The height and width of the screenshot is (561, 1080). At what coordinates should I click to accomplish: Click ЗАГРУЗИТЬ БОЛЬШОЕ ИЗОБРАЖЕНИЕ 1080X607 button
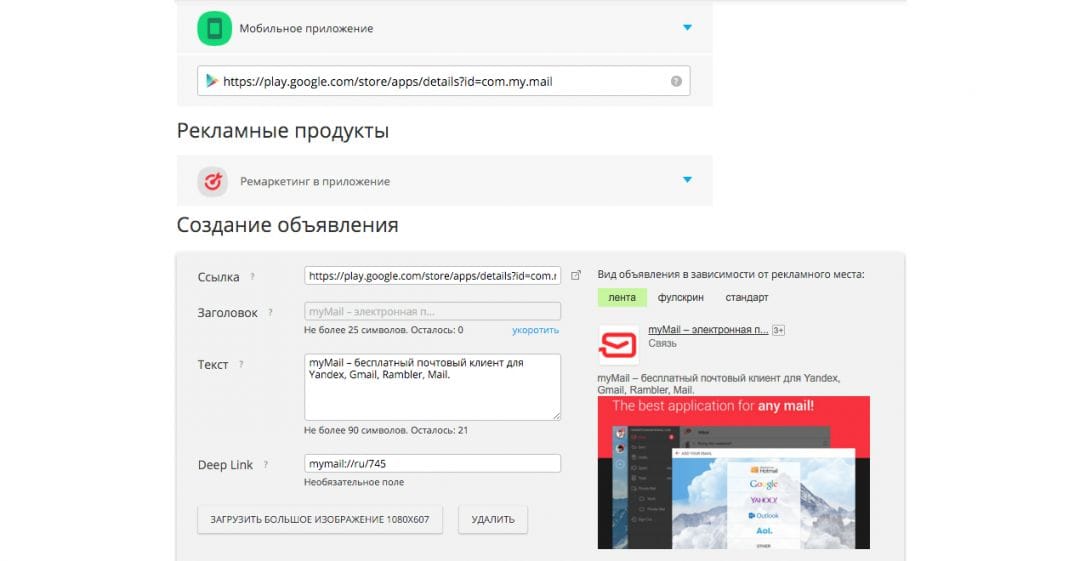[320, 520]
